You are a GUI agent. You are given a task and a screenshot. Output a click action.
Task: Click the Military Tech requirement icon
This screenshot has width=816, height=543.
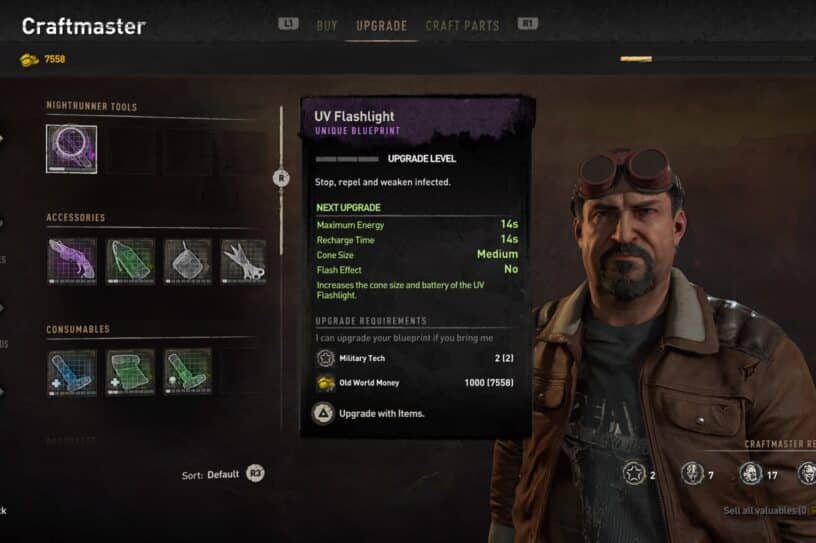(x=325, y=358)
